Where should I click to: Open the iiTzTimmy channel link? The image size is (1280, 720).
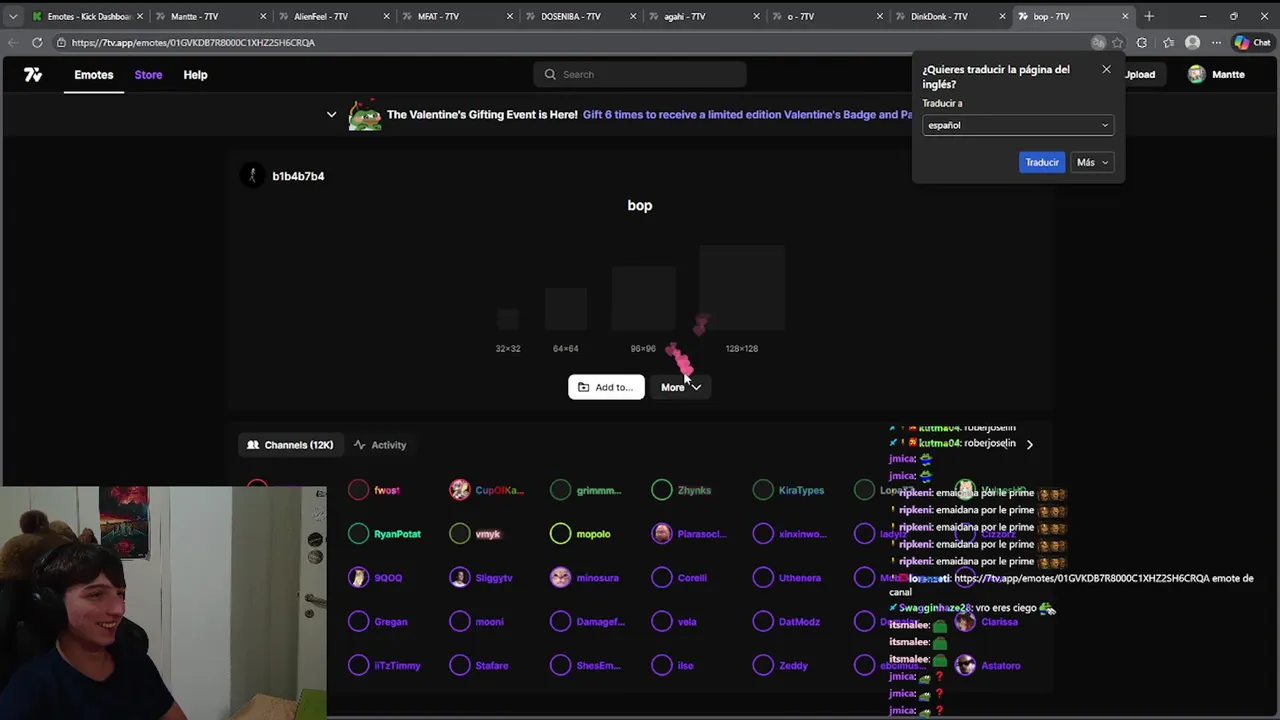pos(397,666)
